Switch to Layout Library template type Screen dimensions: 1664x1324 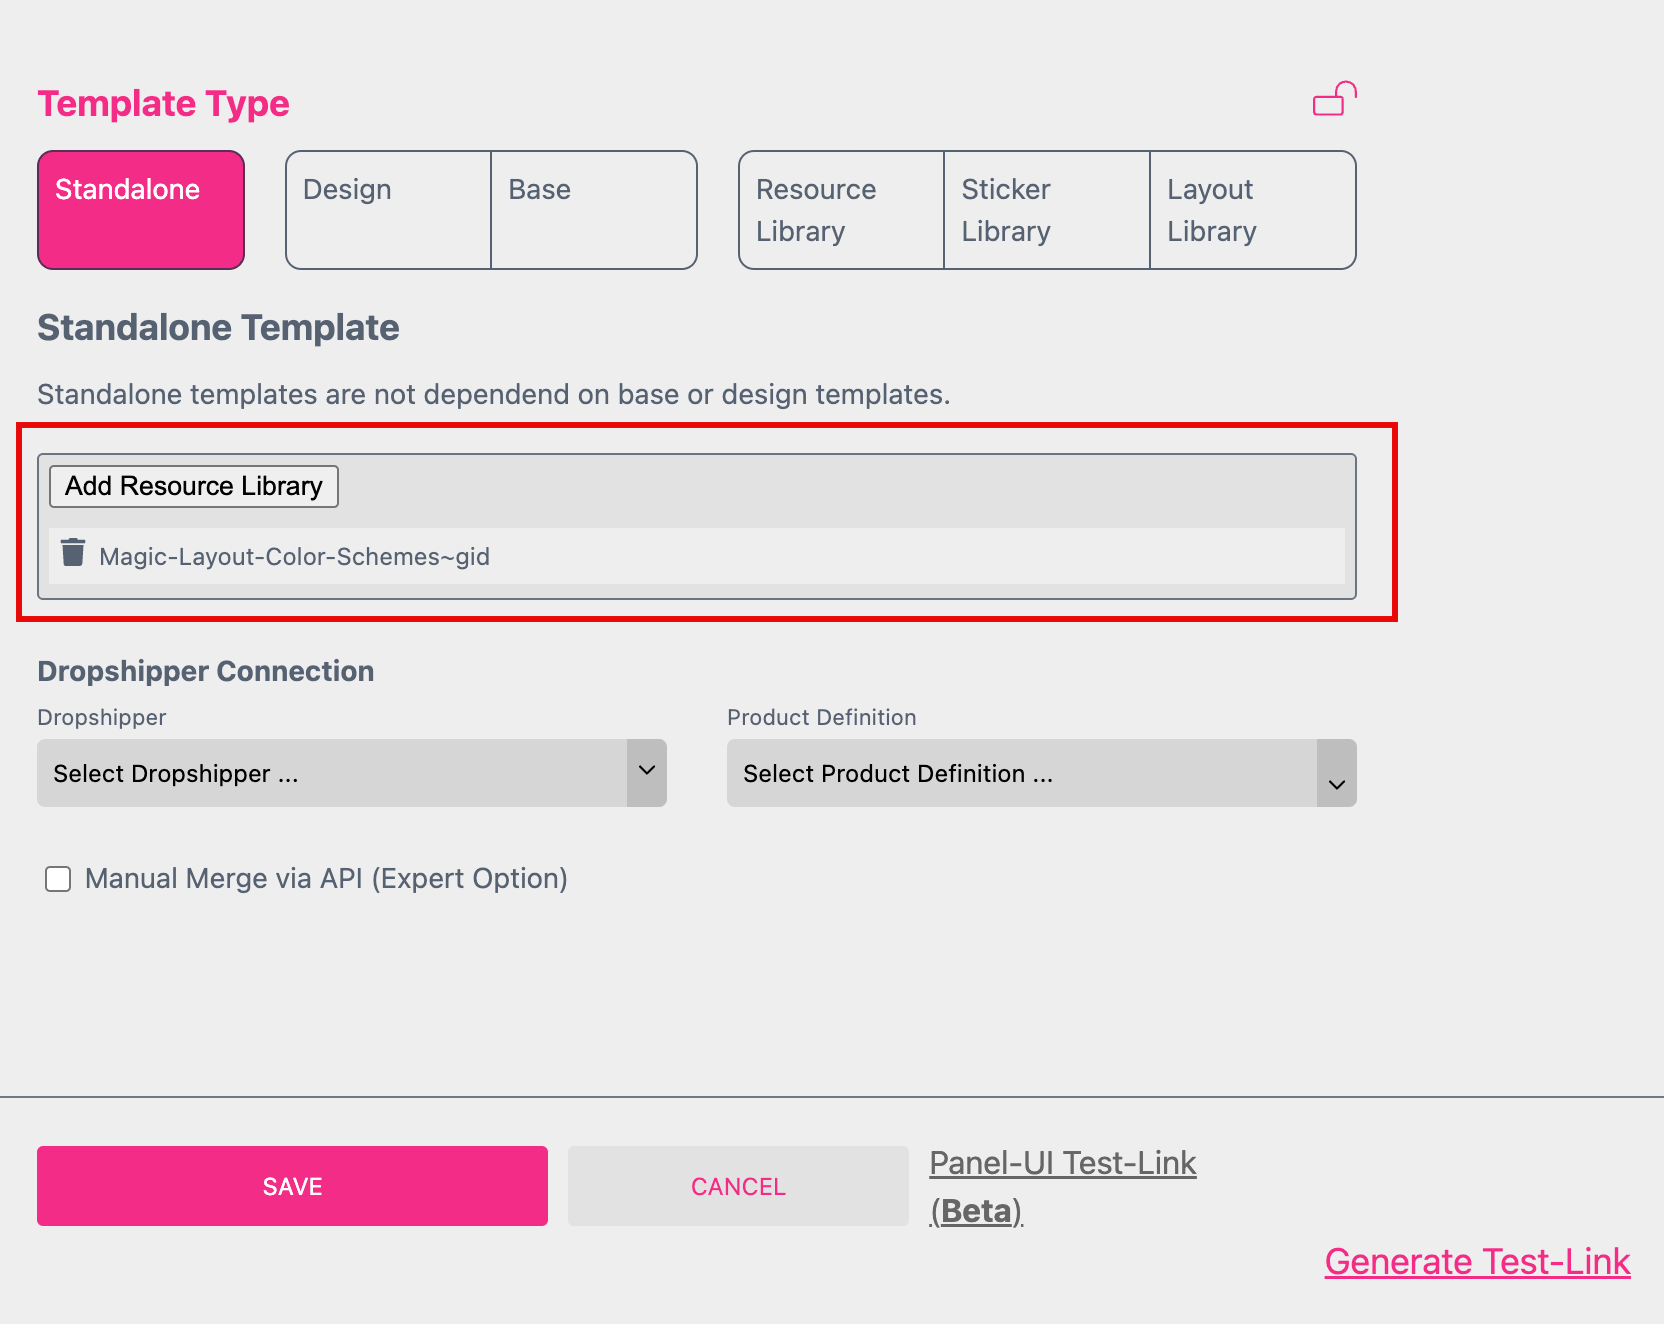(1253, 210)
